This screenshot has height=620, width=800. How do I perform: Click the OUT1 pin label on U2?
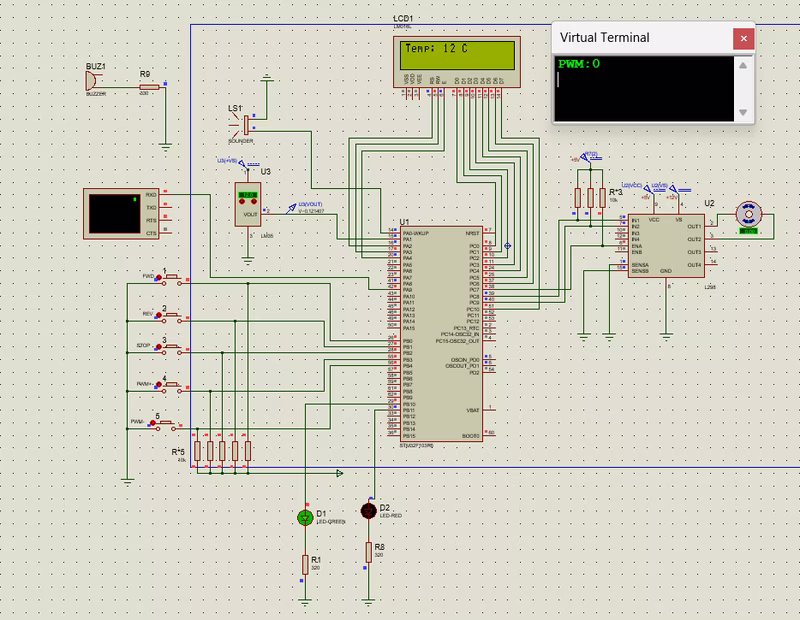(694, 227)
